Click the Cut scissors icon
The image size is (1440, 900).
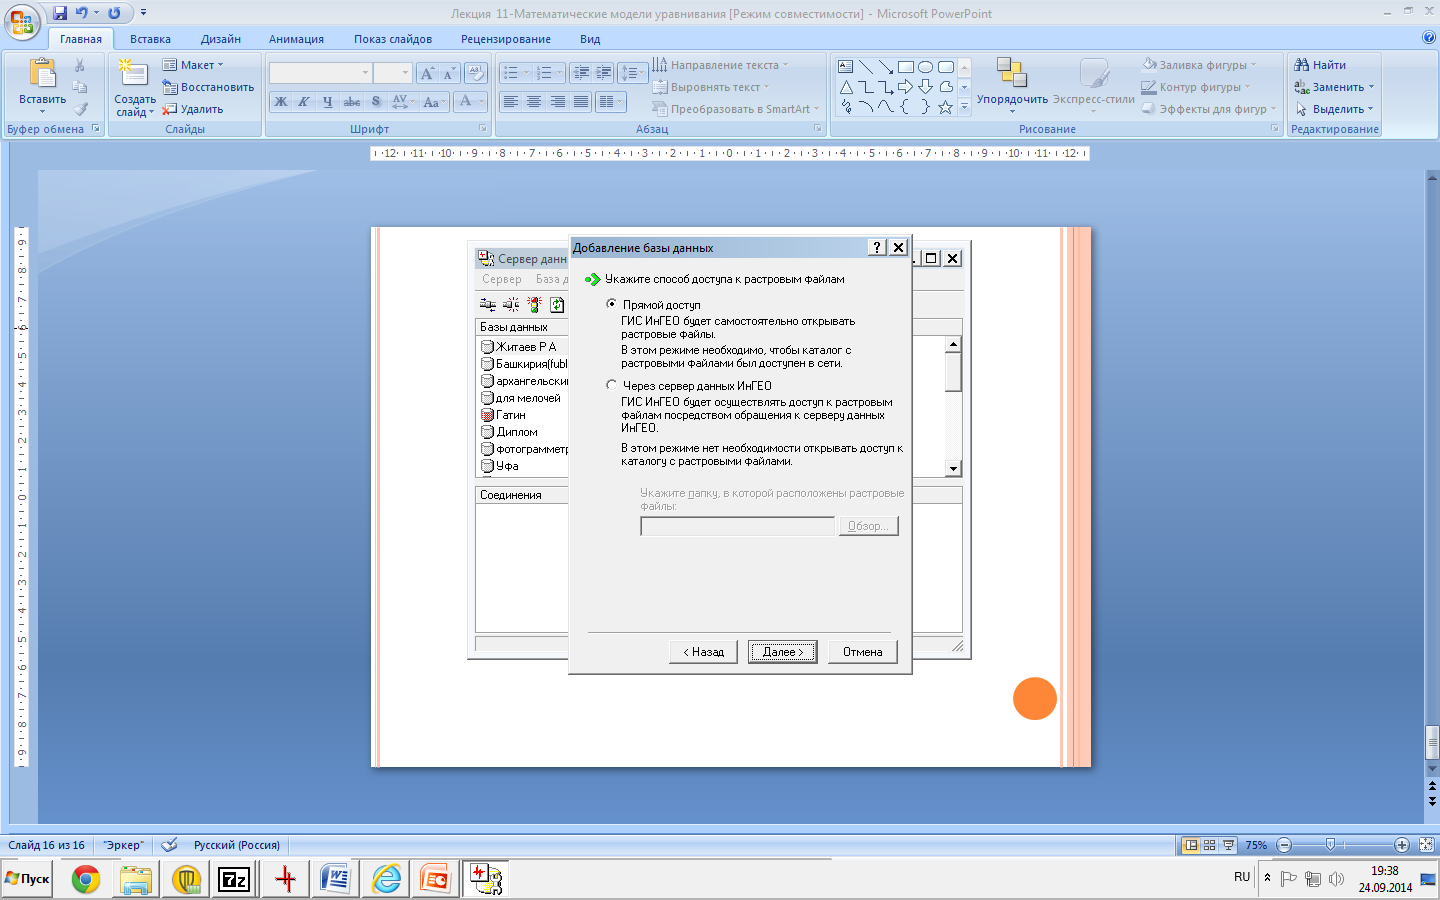[80, 65]
